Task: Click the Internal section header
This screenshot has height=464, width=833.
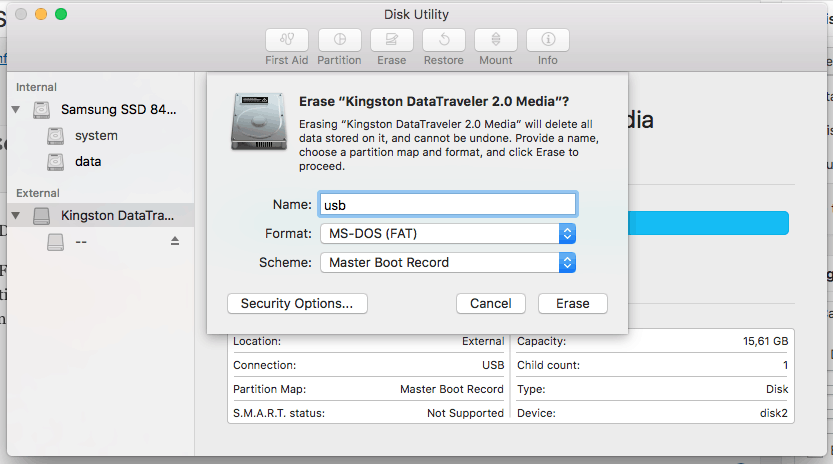Action: point(36,87)
